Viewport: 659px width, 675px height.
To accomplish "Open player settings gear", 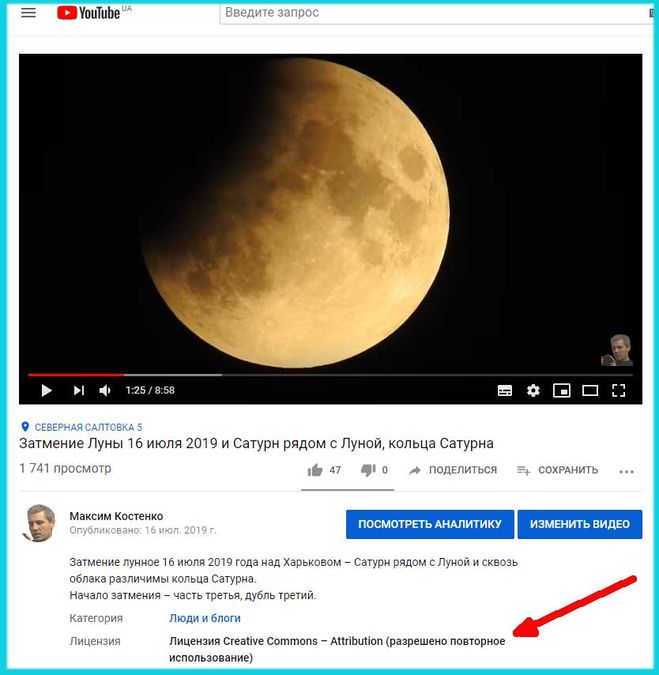I will (533, 390).
